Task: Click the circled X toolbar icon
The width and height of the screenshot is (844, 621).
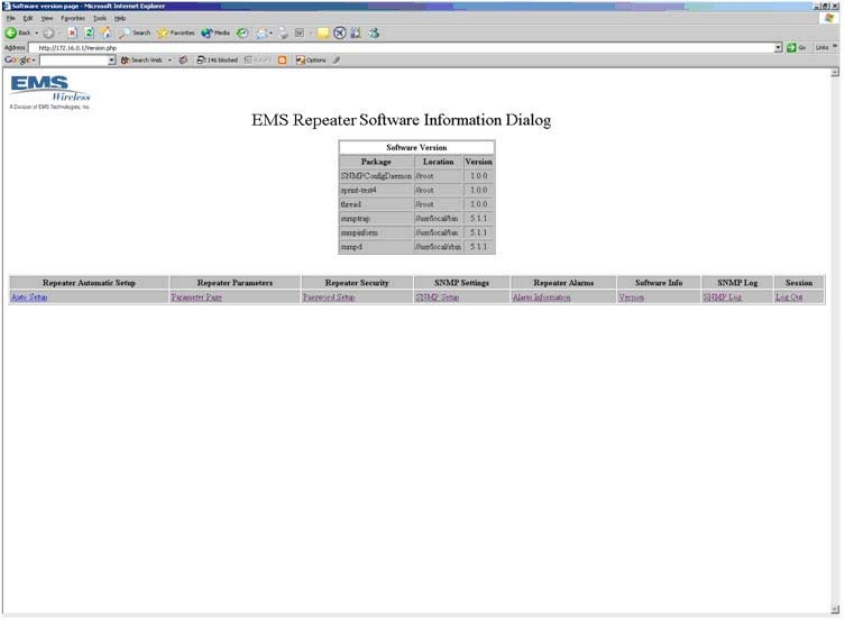Action: 339,33
